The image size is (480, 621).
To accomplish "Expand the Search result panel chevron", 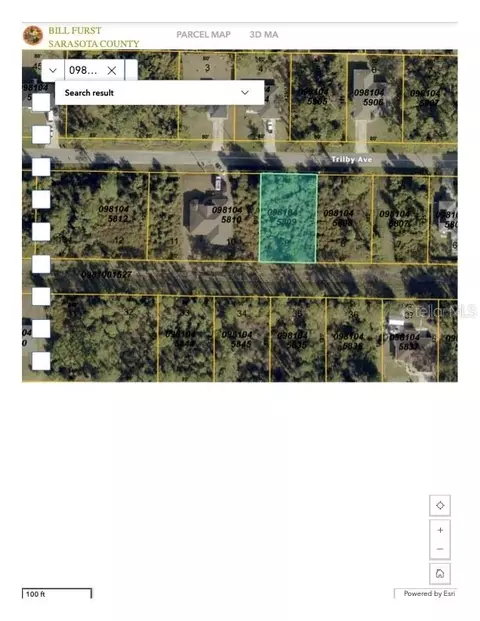I will (245, 93).
